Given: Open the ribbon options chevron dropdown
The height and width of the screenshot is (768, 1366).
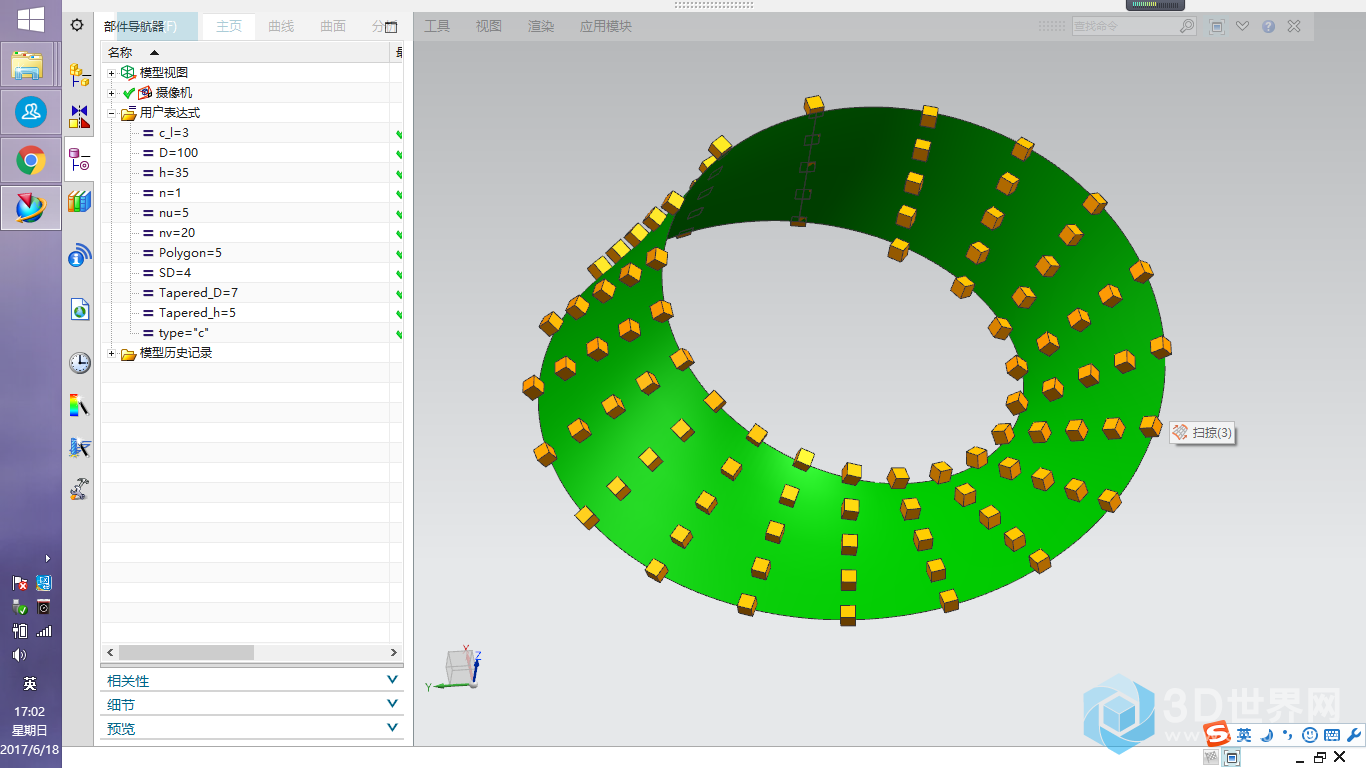Looking at the screenshot, I should click(x=1242, y=26).
